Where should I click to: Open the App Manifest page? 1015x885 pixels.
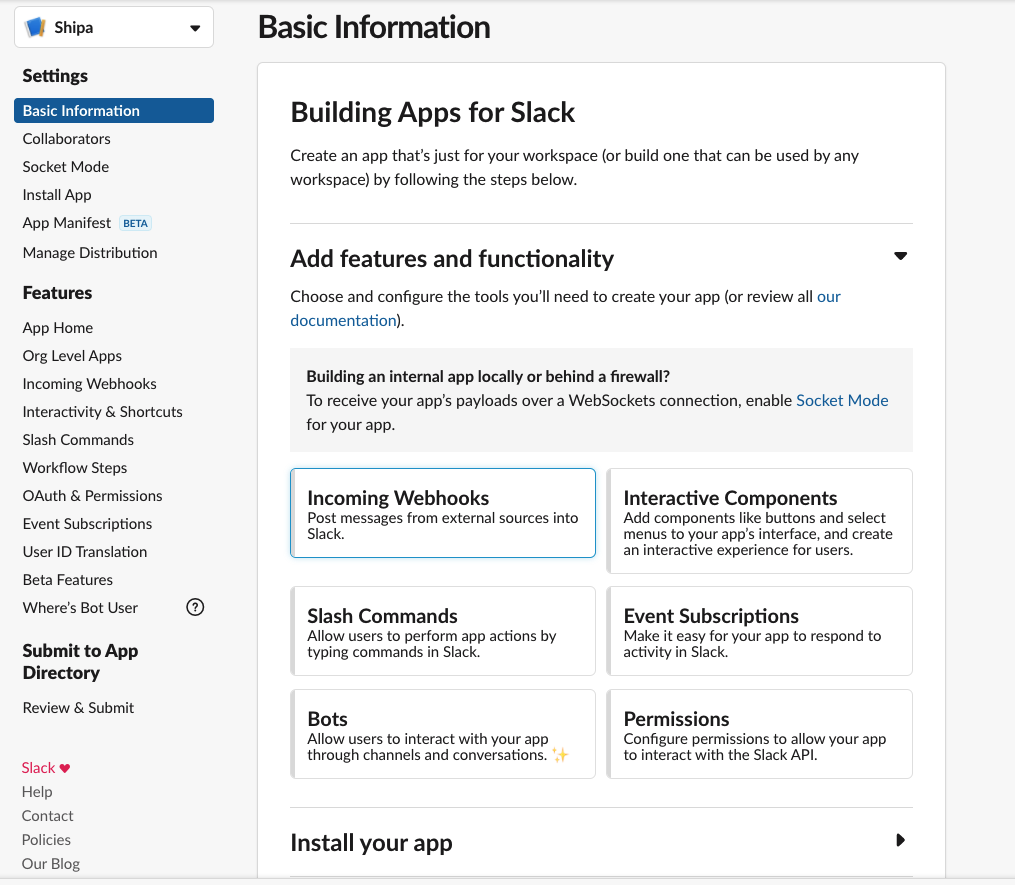click(67, 223)
